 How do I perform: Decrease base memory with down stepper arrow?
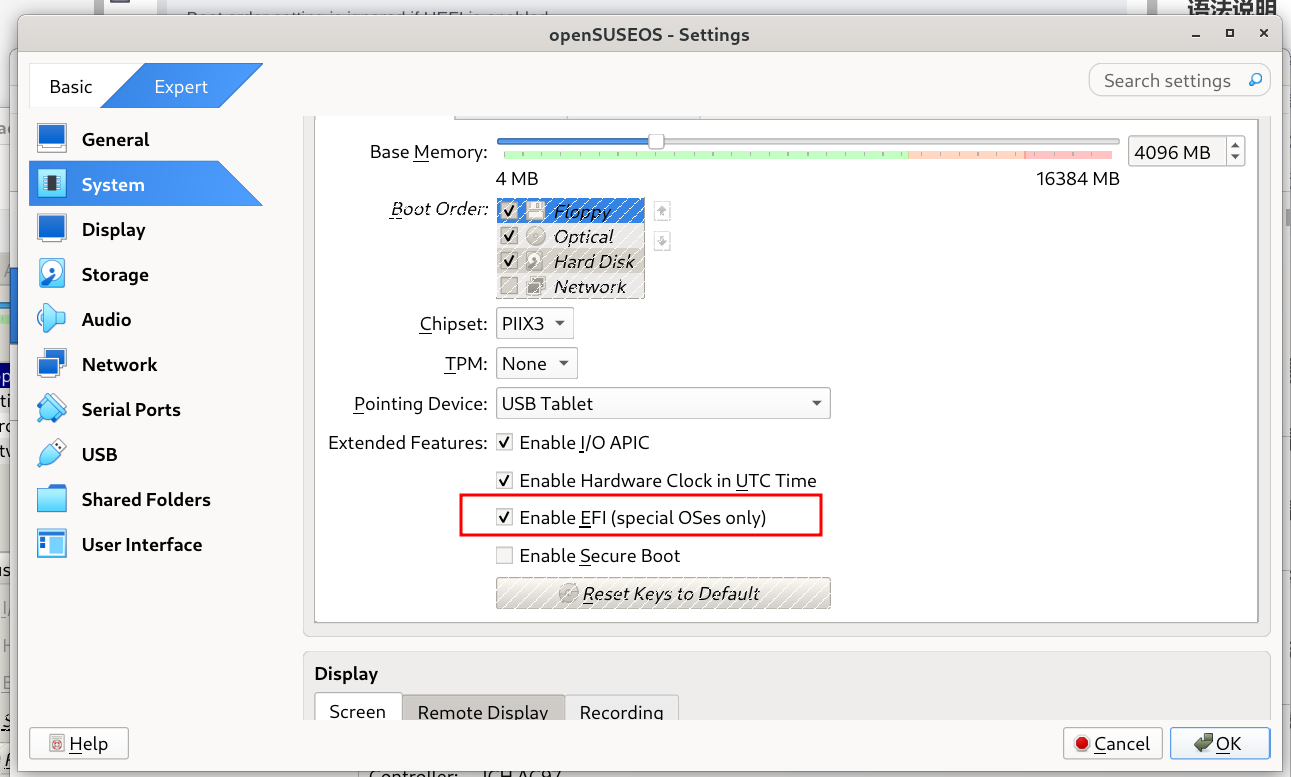[x=1236, y=158]
